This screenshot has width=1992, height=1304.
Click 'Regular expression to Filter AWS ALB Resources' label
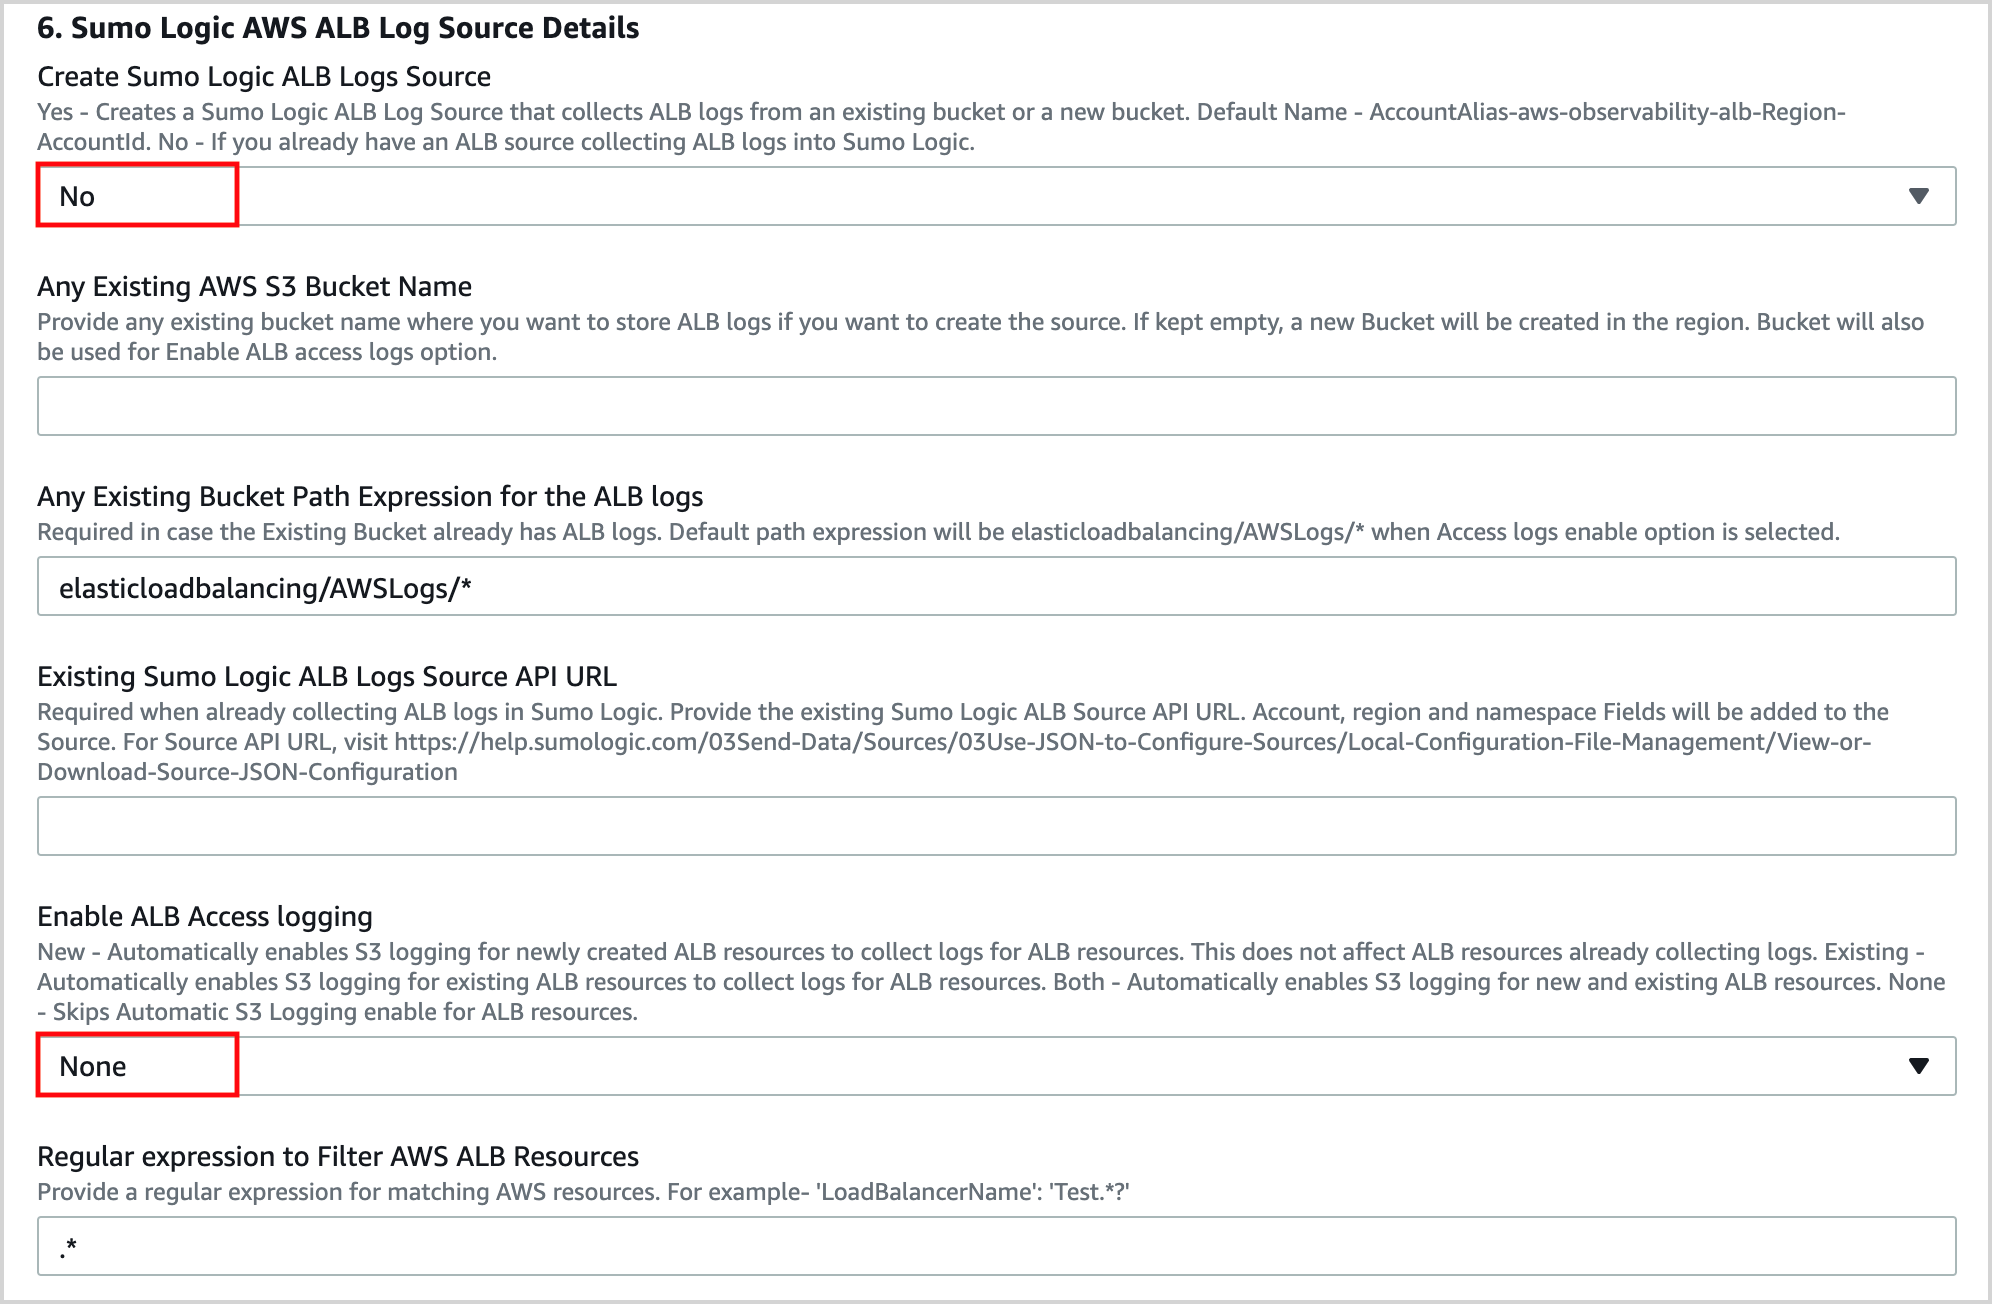coord(338,1157)
